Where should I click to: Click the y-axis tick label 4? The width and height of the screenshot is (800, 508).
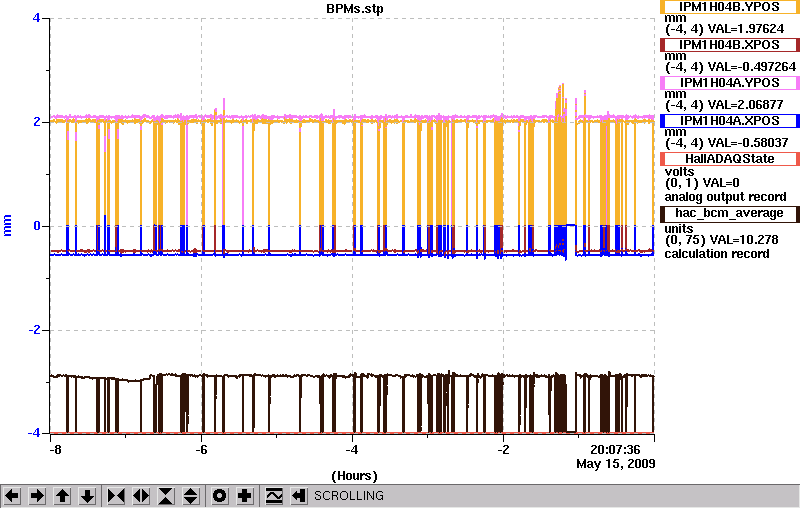pos(36,18)
